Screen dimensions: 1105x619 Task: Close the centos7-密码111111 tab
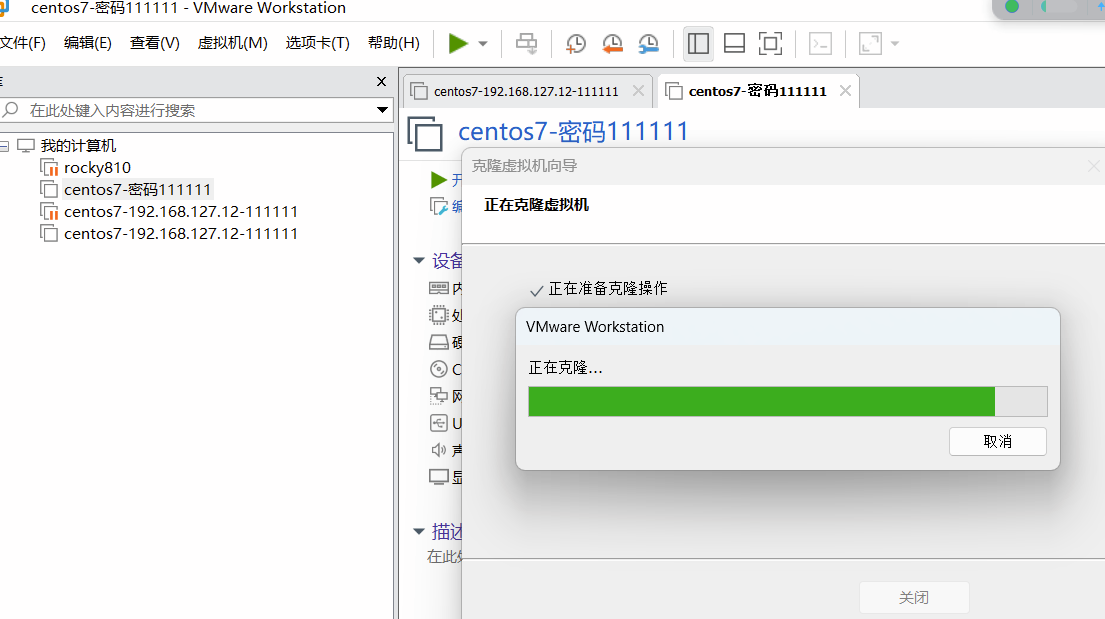(x=846, y=91)
